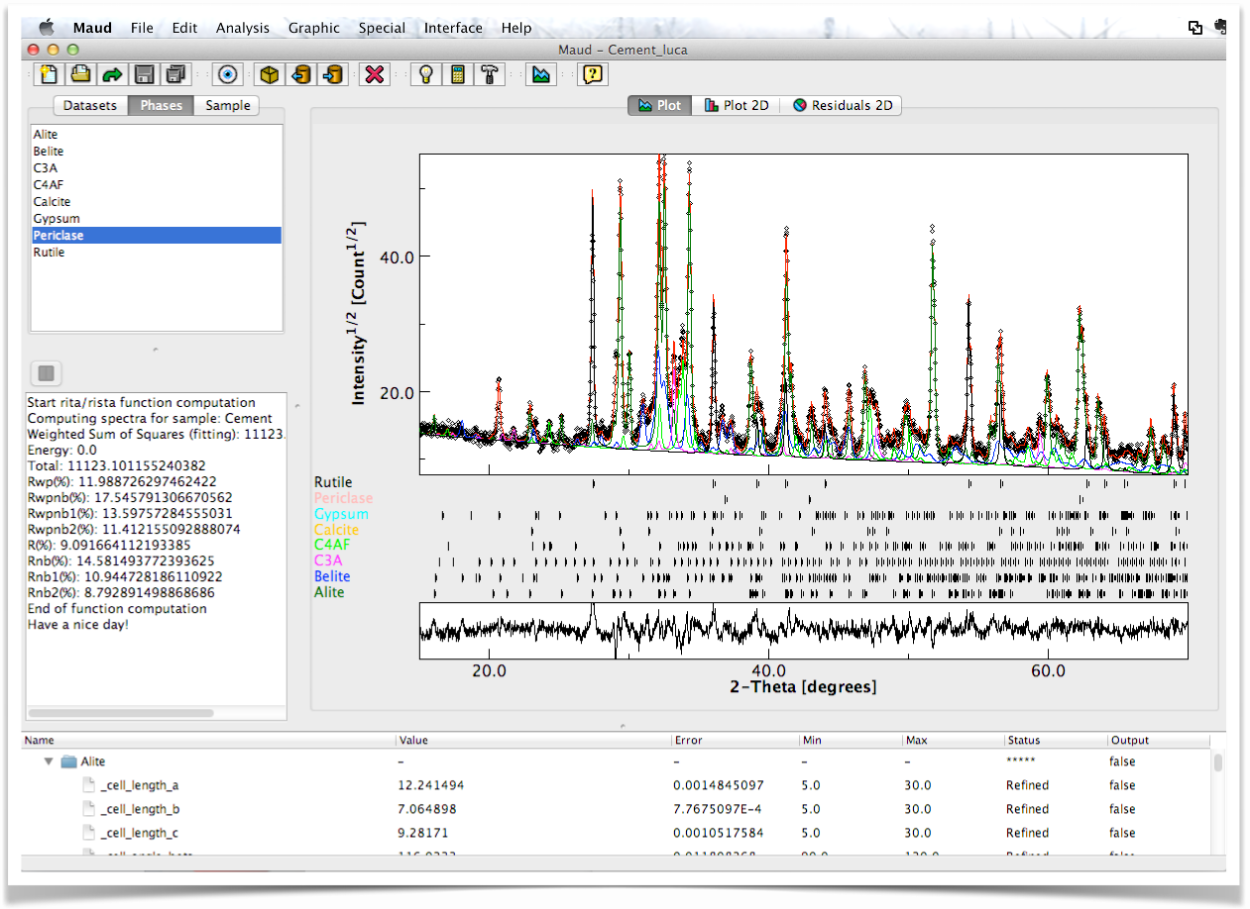Click the gray stop square button
Screen dimensions: 1250x909
(x=45, y=373)
